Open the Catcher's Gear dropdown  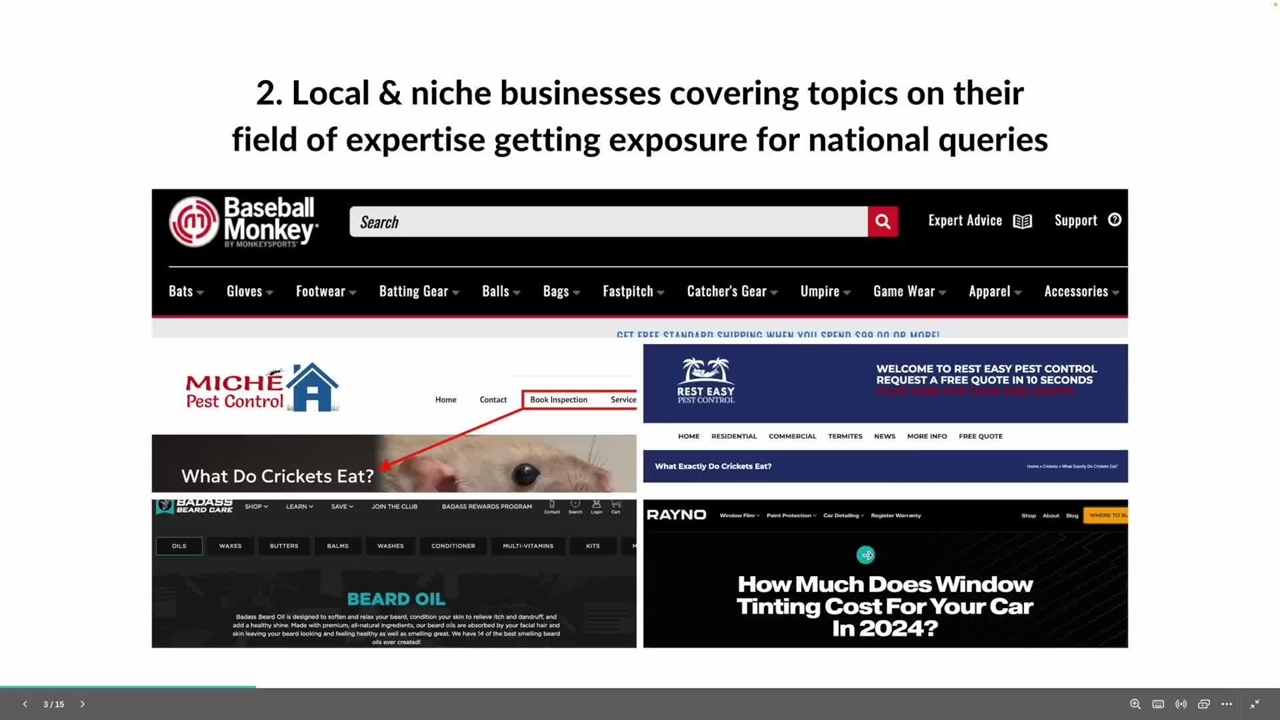732,291
